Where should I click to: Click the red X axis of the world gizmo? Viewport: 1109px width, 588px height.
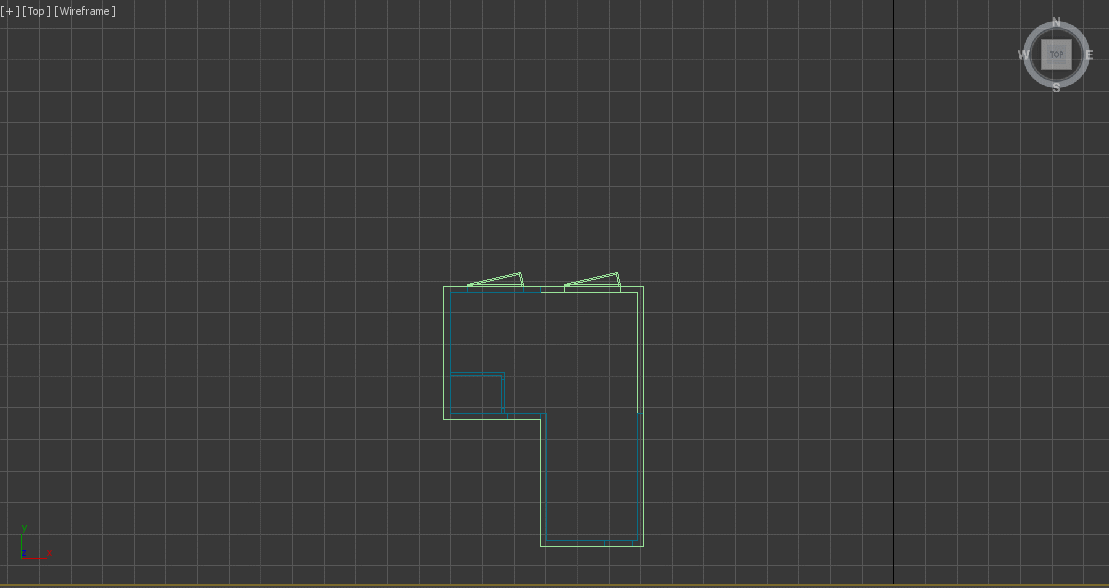pos(34,558)
